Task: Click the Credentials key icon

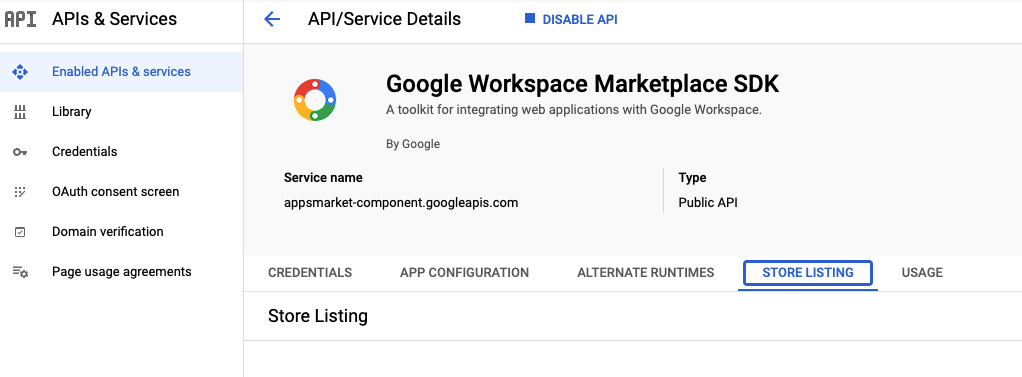Action: (20, 152)
